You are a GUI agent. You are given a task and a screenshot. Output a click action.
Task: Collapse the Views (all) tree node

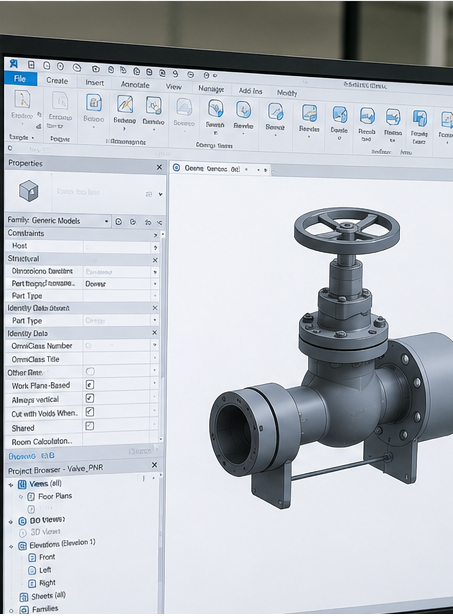point(11,485)
